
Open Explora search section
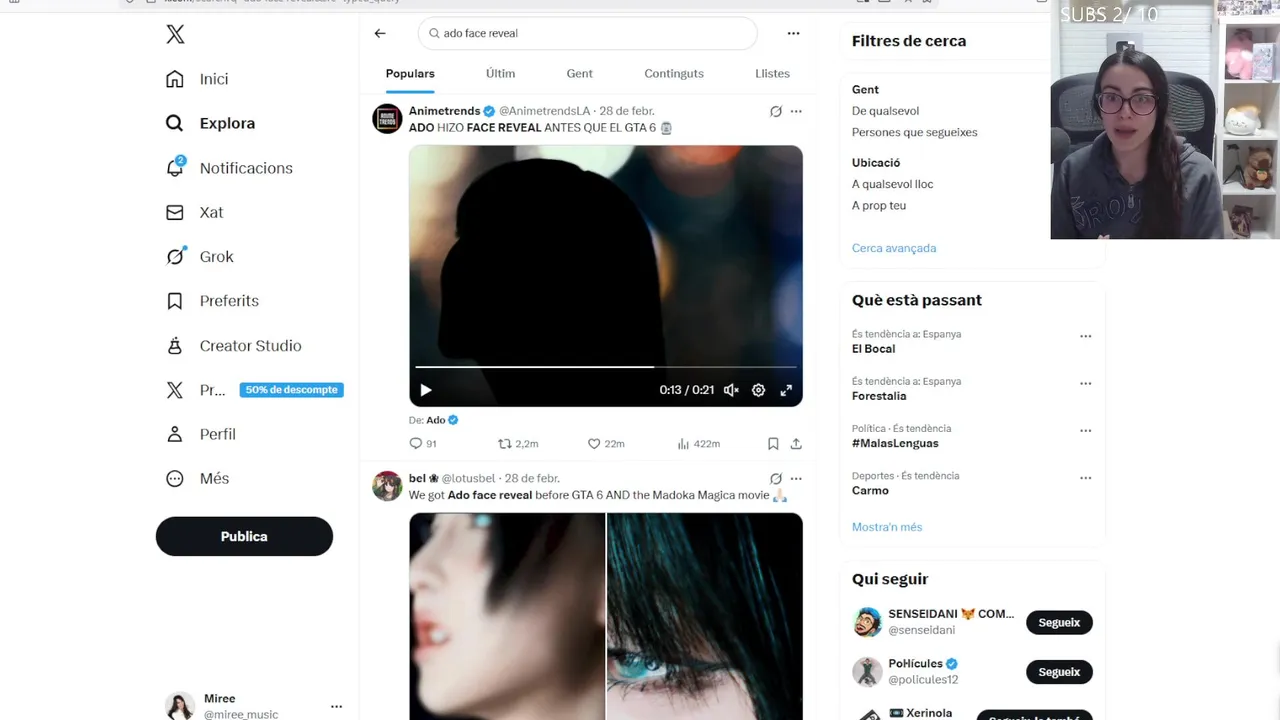[x=211, y=123]
